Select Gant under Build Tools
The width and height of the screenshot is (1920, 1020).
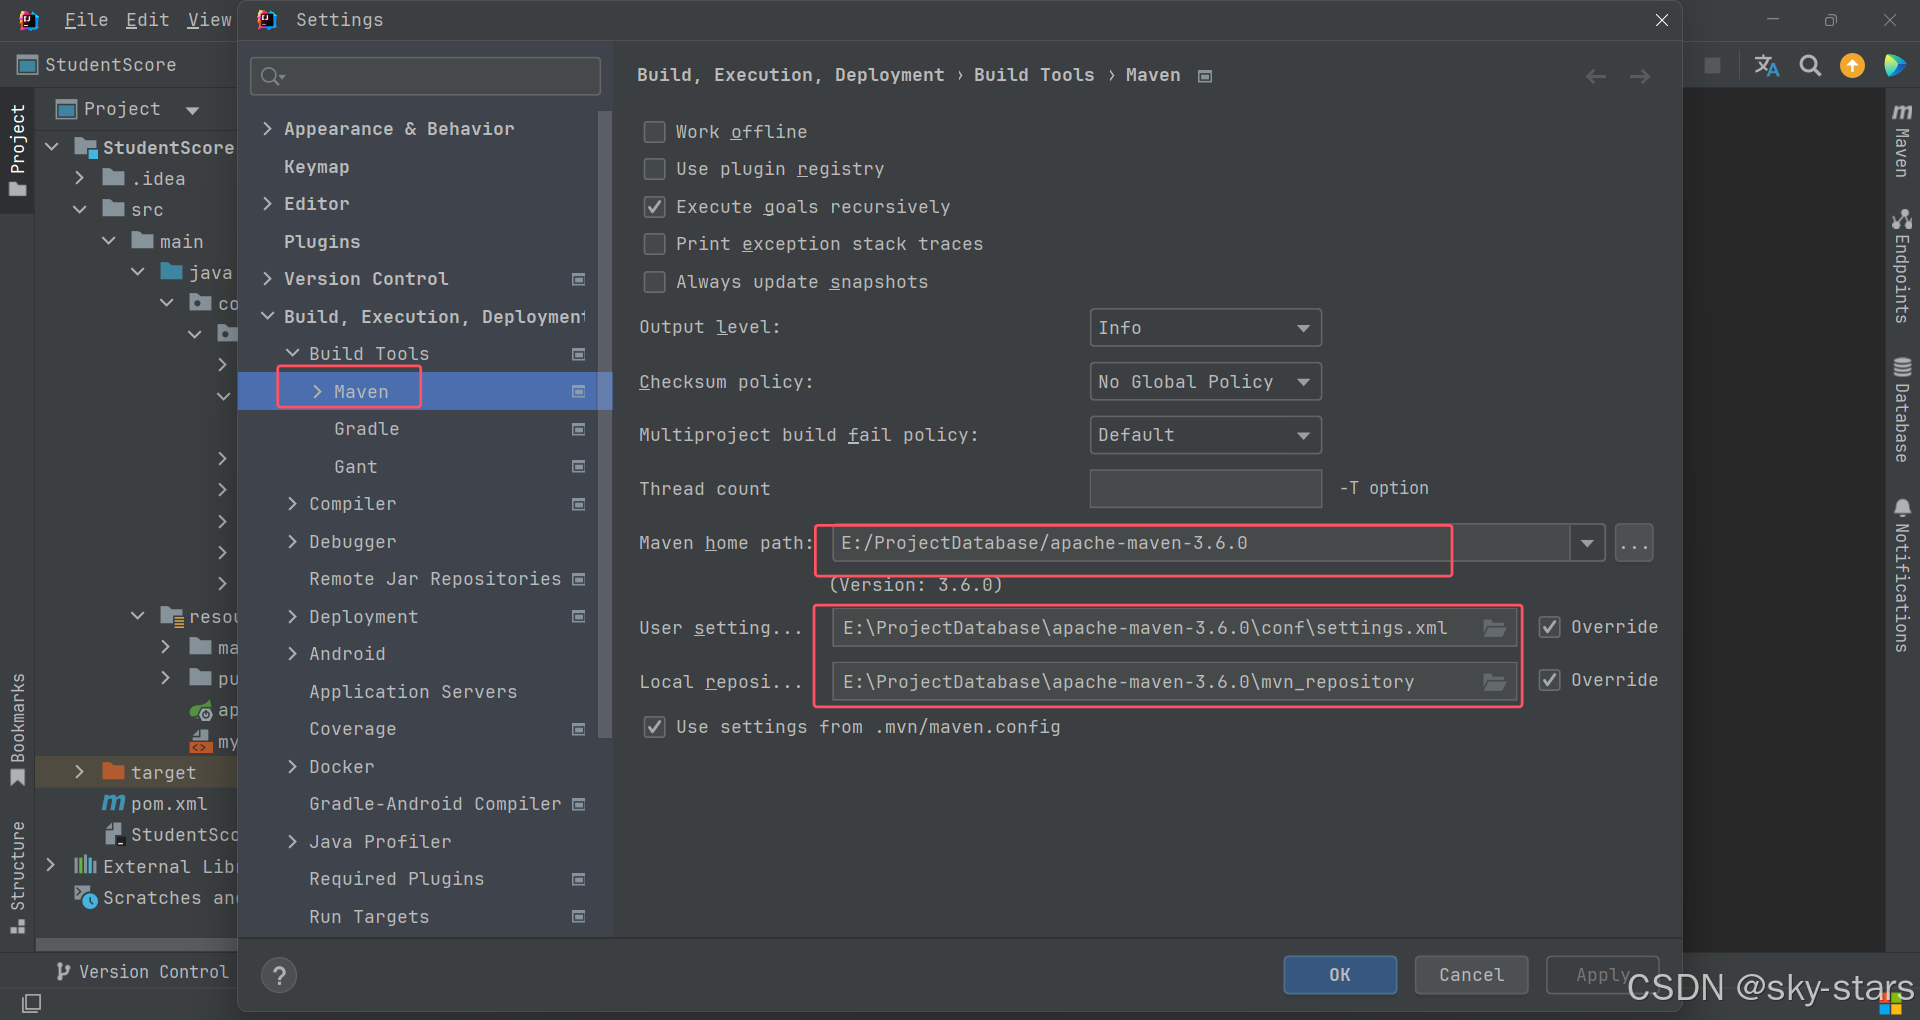(x=356, y=467)
